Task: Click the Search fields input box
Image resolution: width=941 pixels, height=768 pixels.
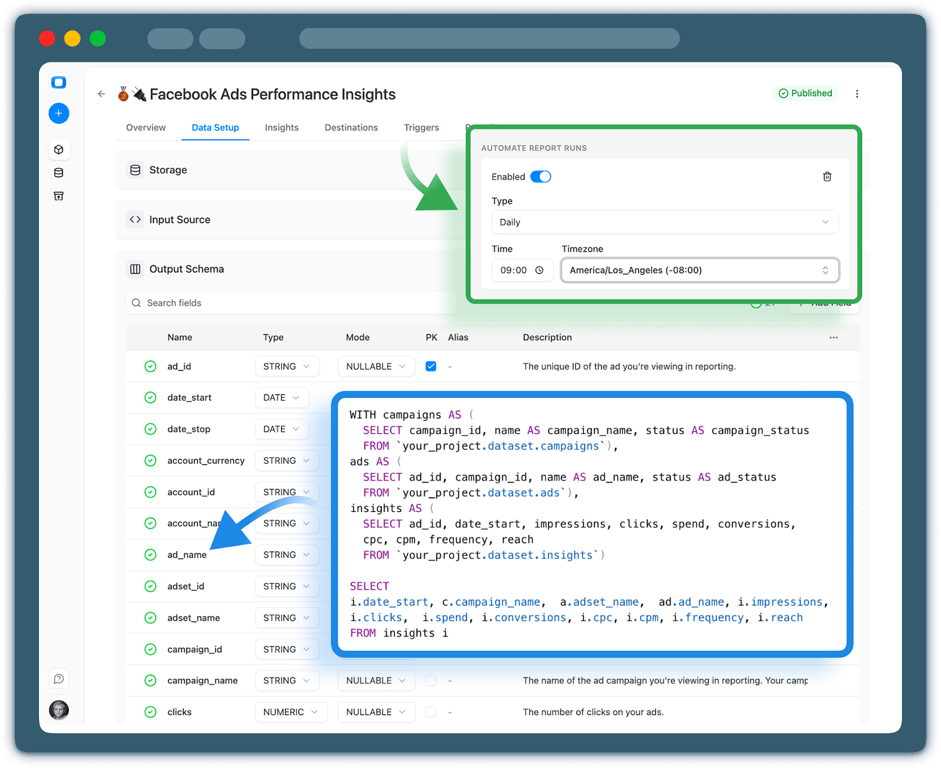Action: (291, 303)
